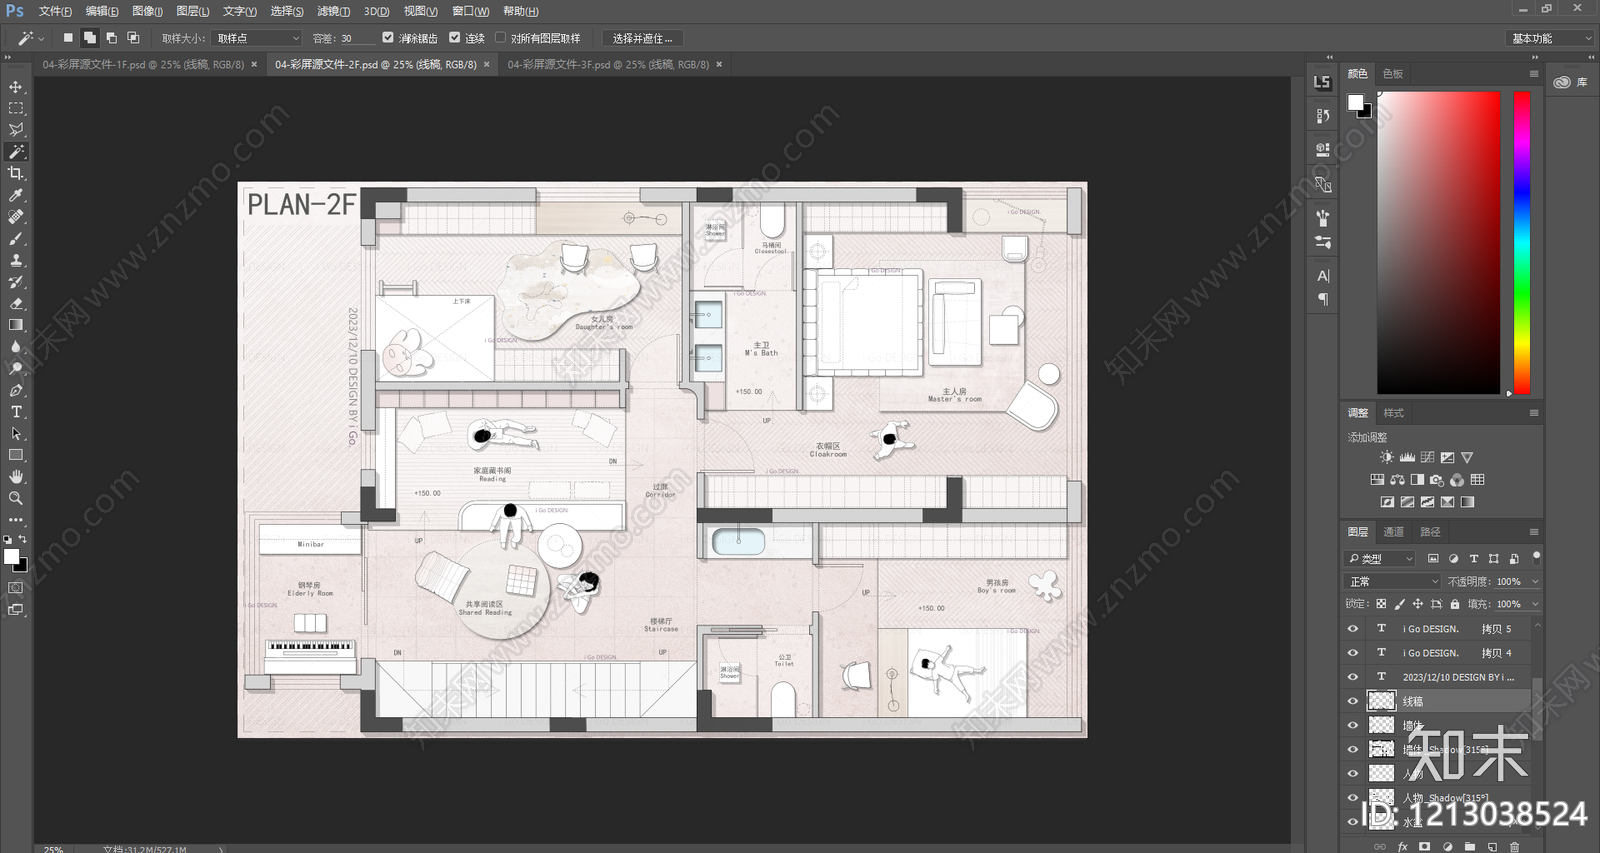
Task: Open the 基本功能 workspace dropdown
Action: pyautogui.click(x=1549, y=38)
